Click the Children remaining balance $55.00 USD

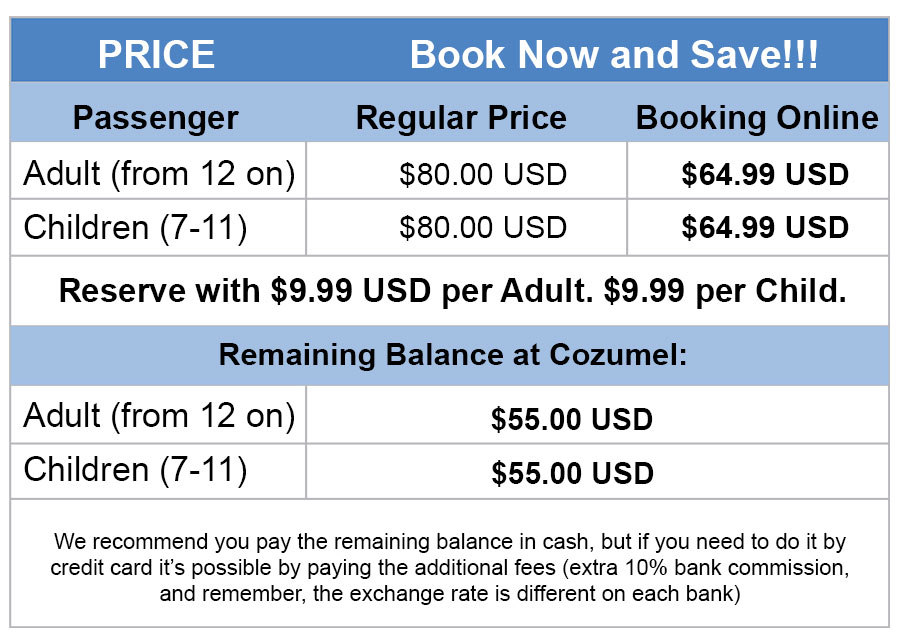click(572, 473)
